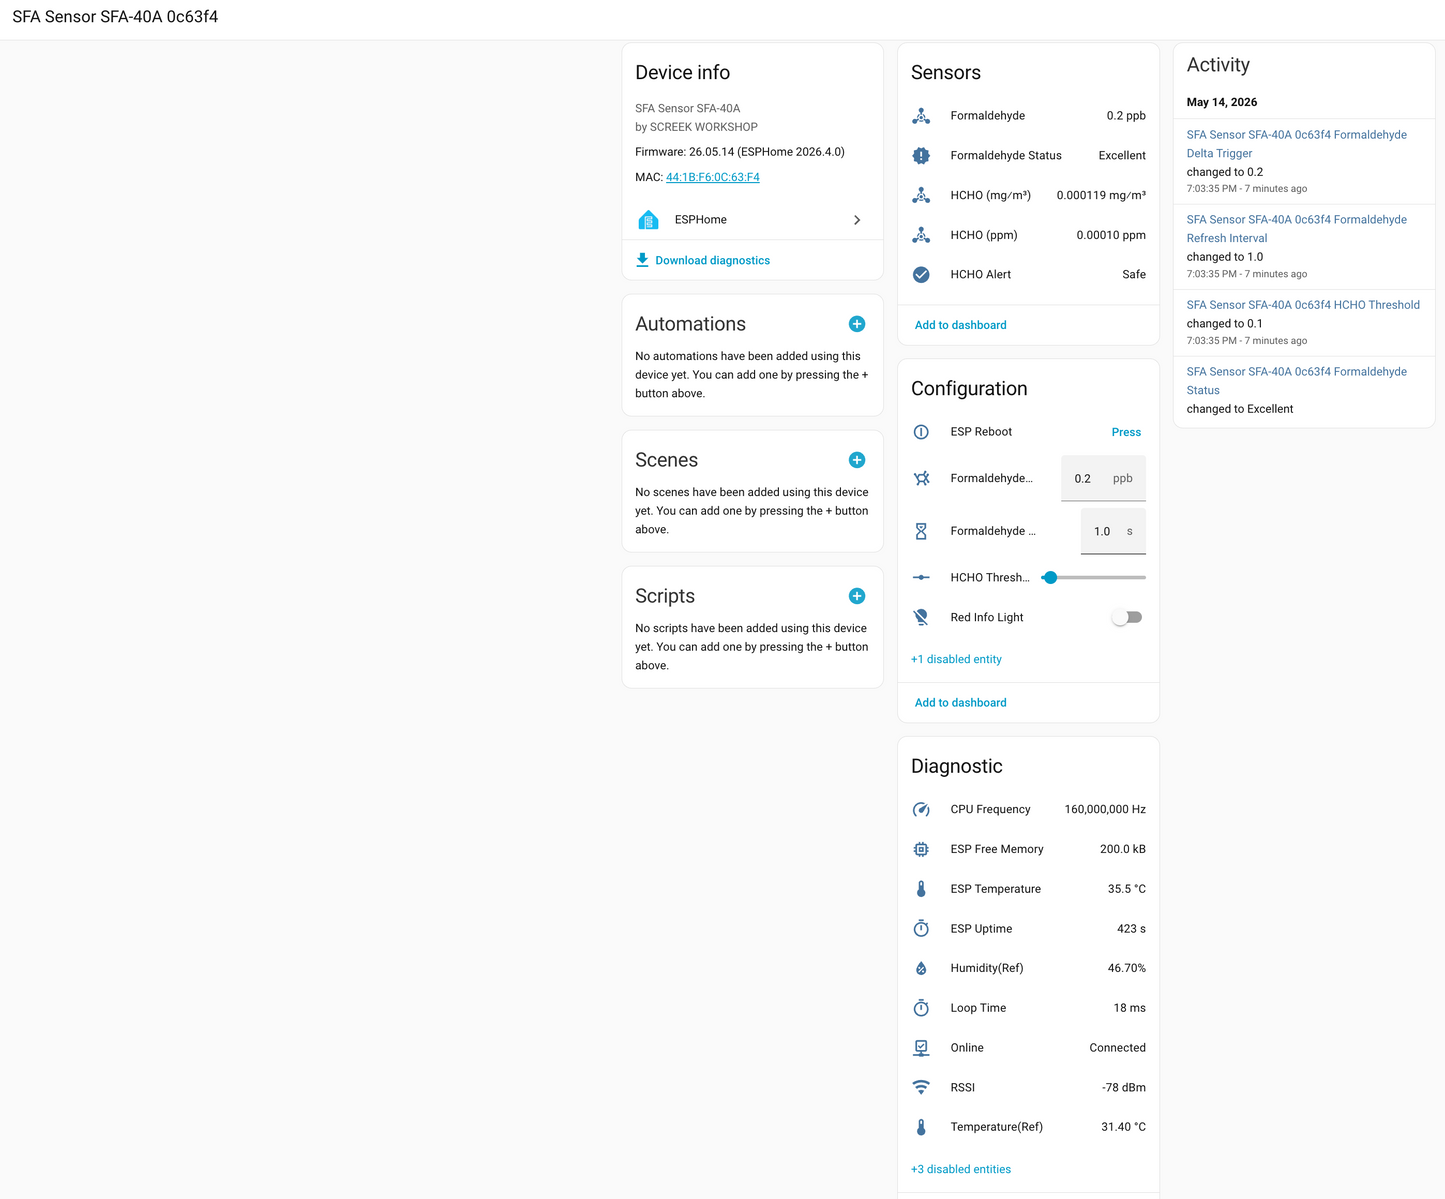Screen dimensions: 1445x1199
Task: Click the 0.000119 mg/m³ value
Action: pos(1101,195)
